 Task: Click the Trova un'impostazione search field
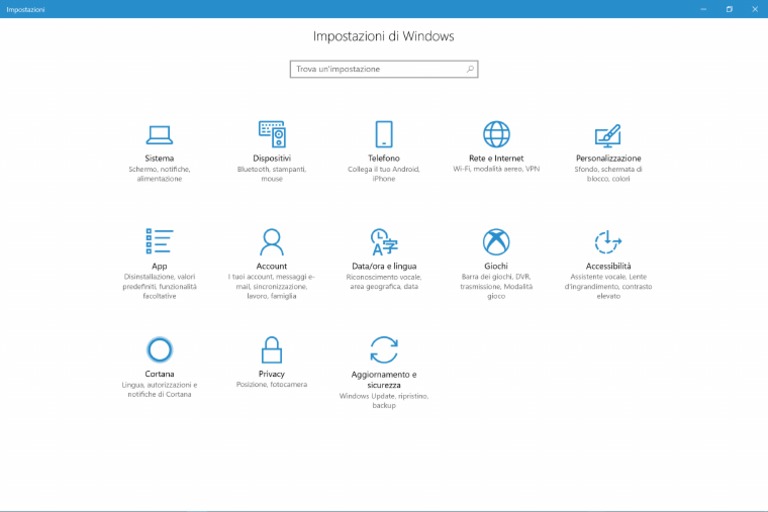coord(384,69)
